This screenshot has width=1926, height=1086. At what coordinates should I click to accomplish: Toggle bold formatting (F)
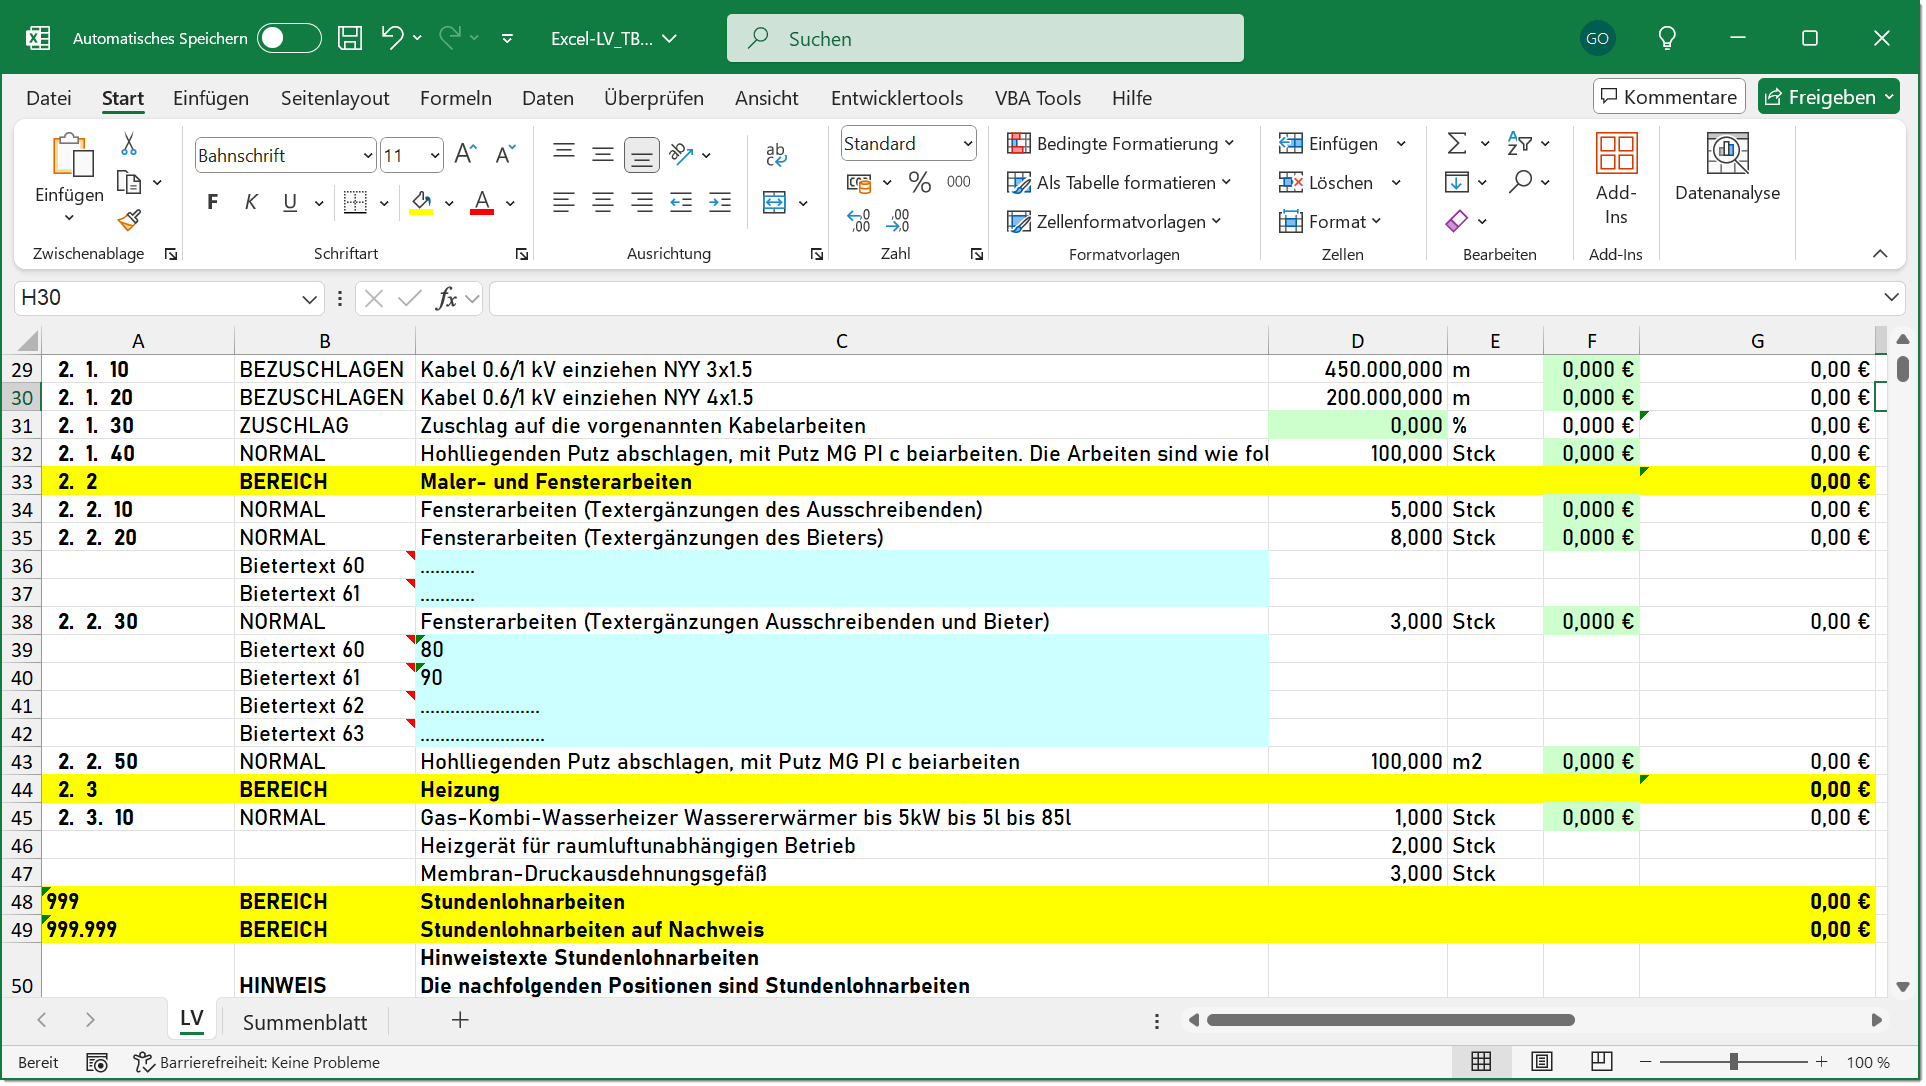click(x=211, y=201)
